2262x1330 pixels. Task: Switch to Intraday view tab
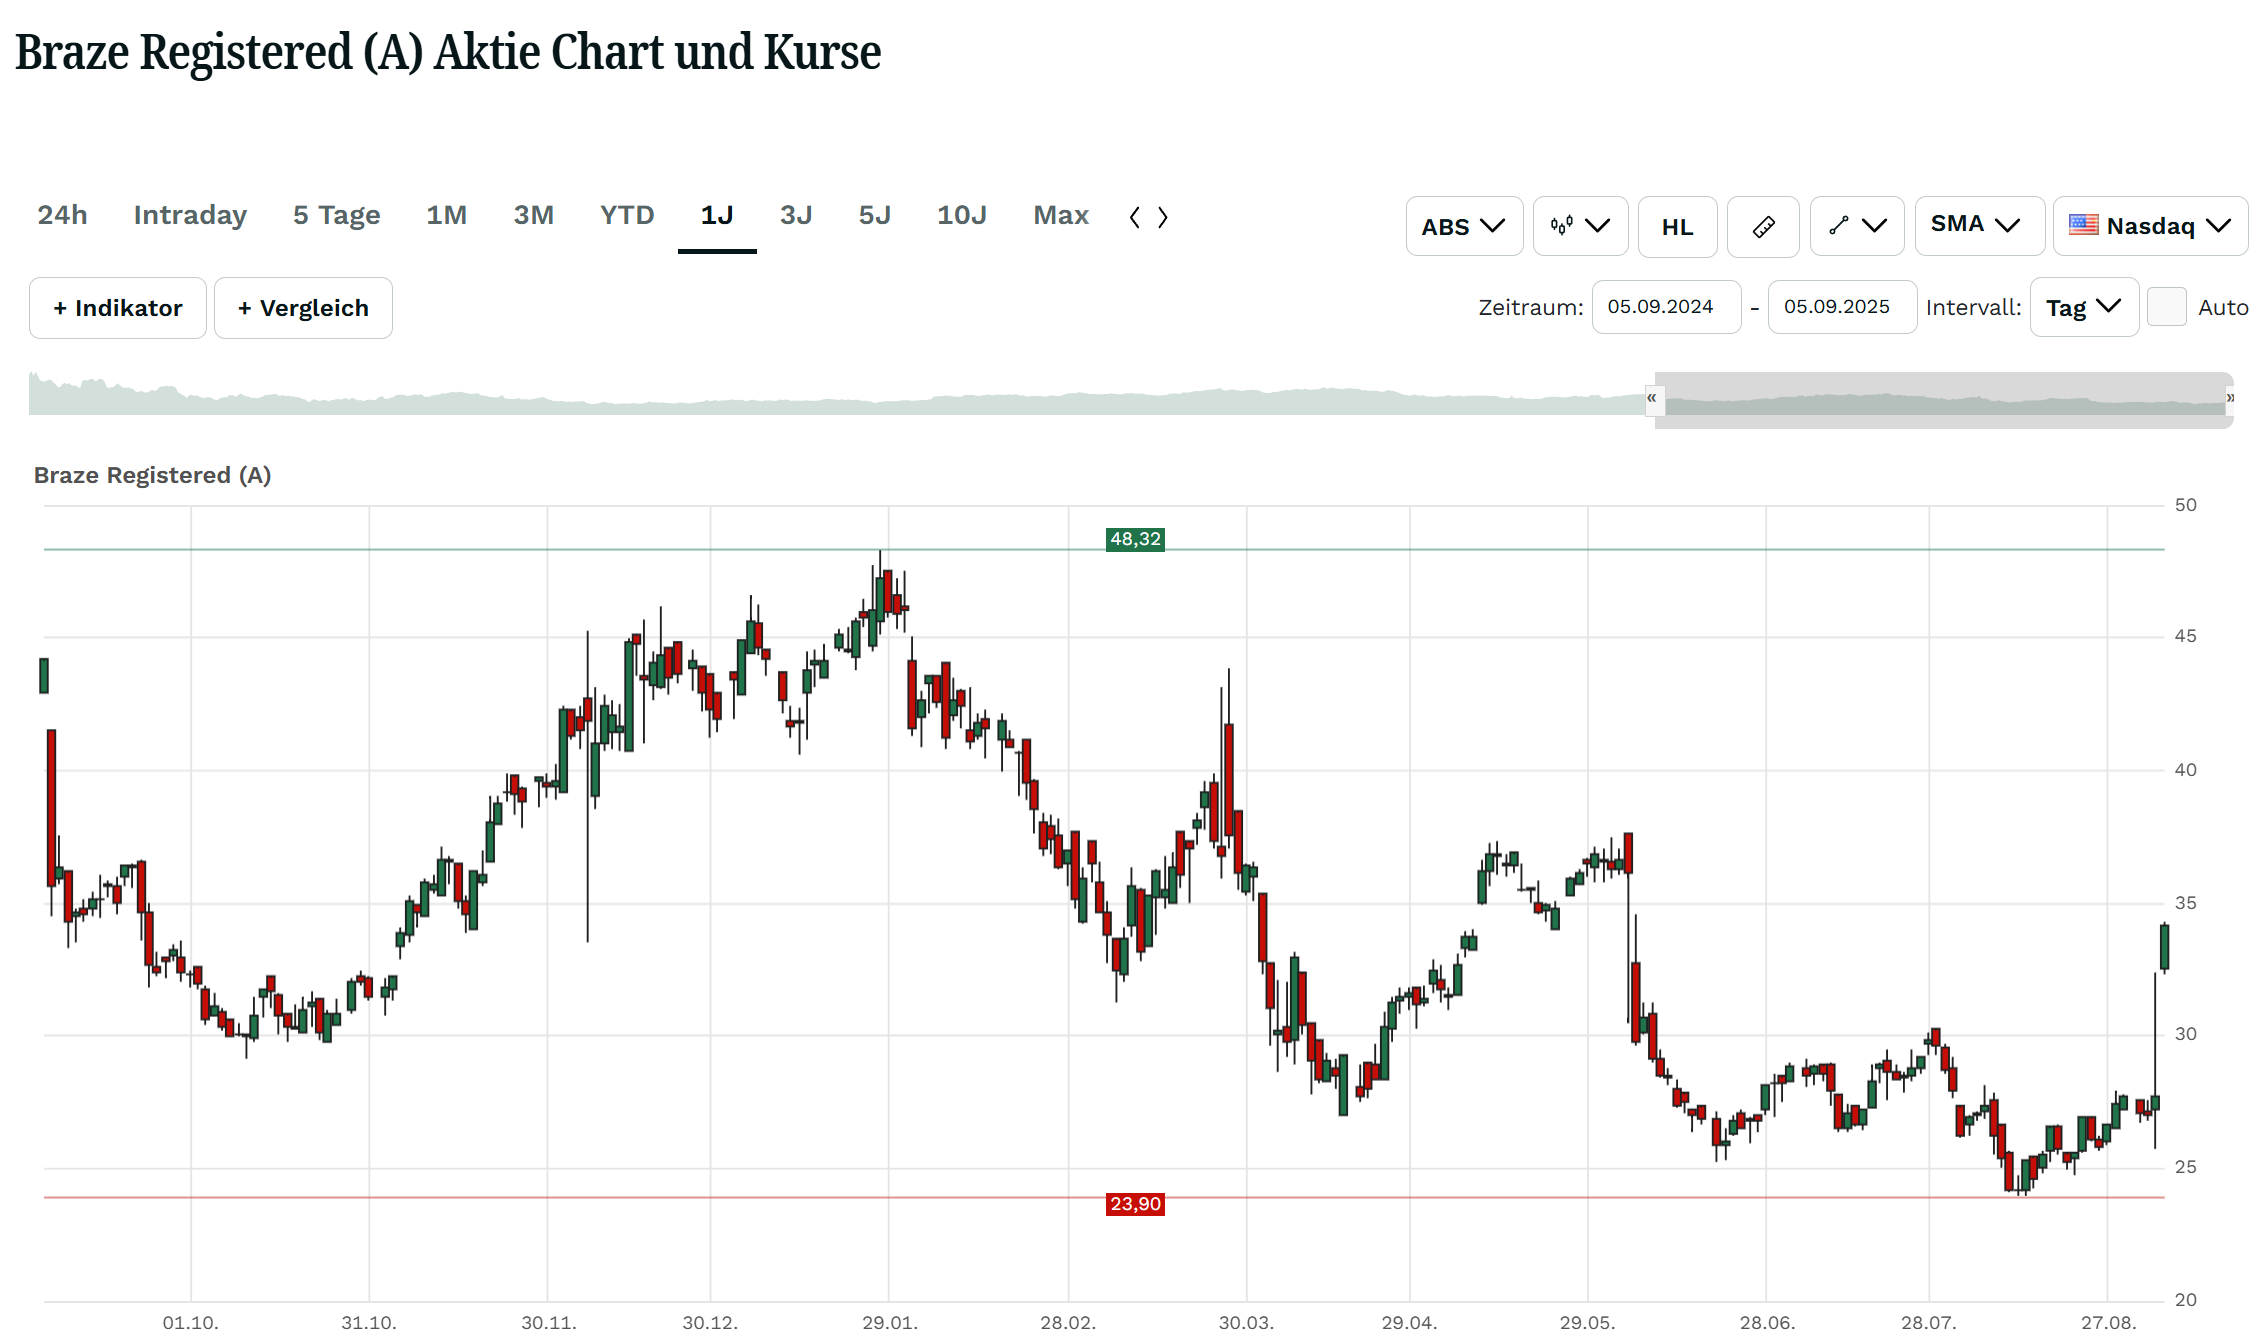(190, 215)
